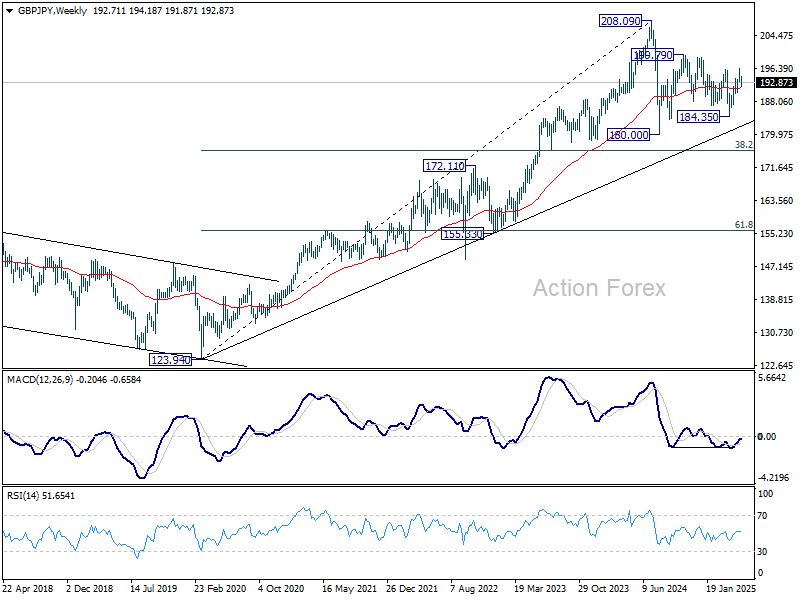
Task: Open the chart dropdown triangle beside GBPJPY
Action: click(x=10, y=11)
